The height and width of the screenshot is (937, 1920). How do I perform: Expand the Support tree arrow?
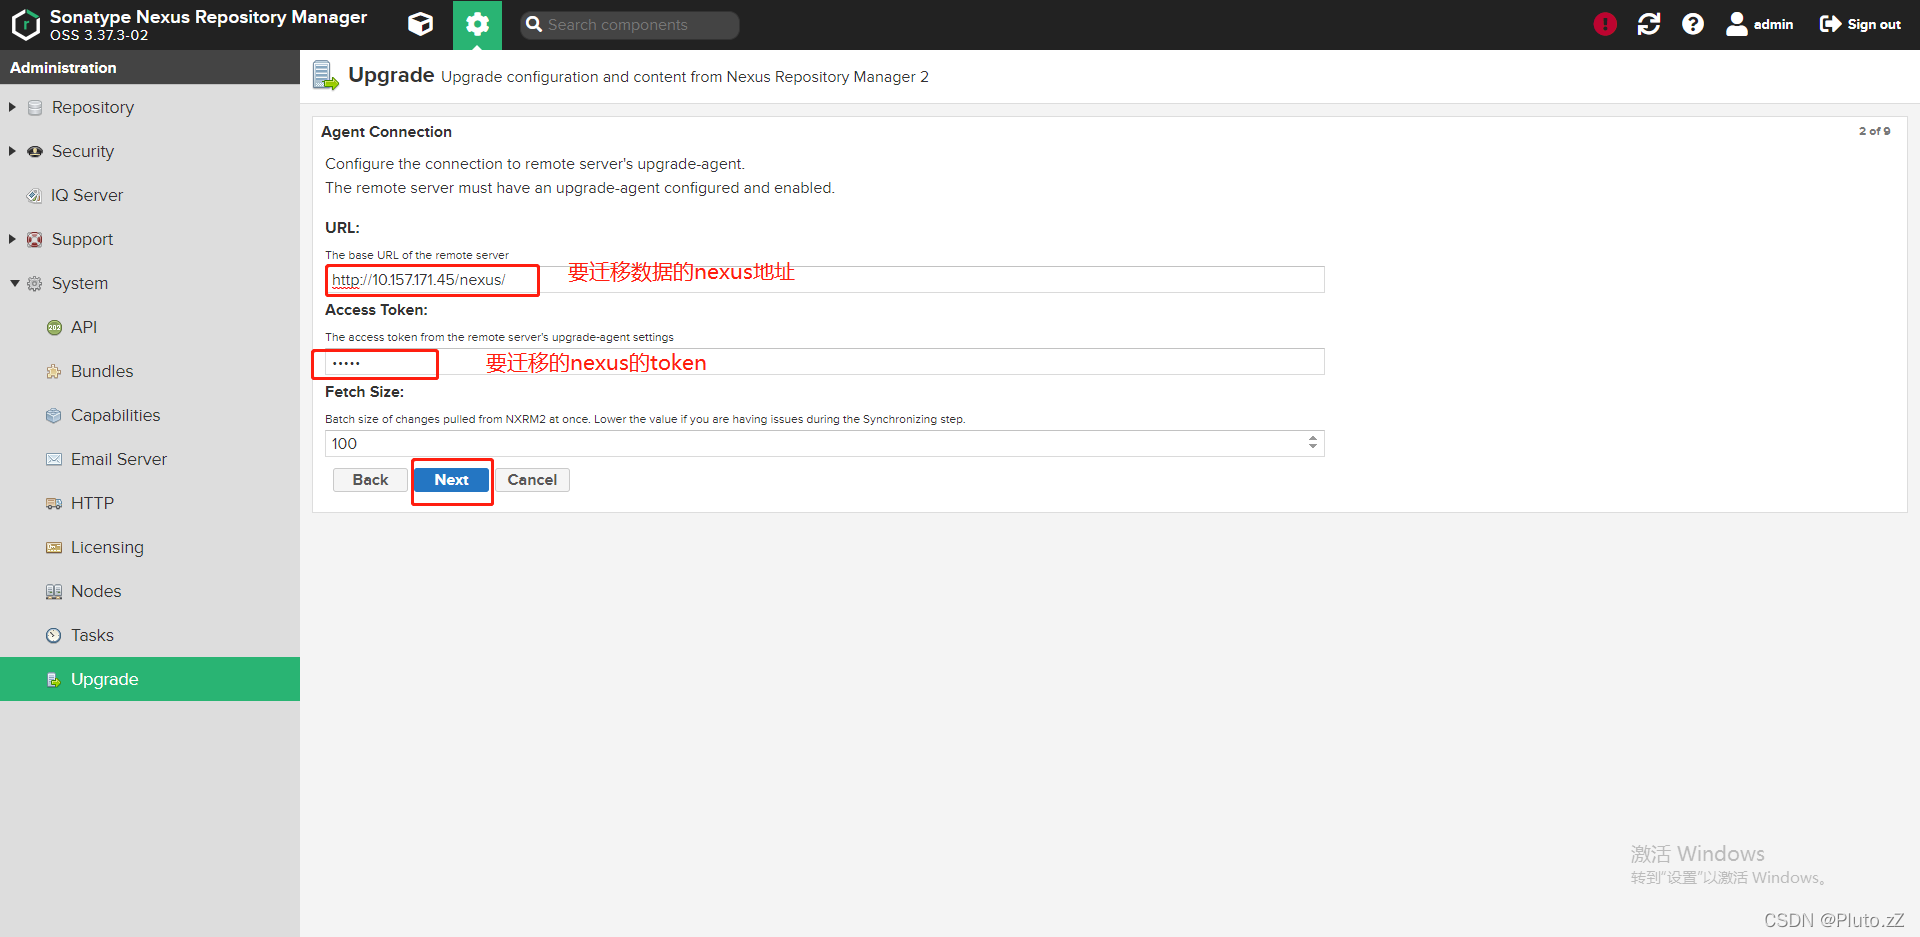tap(13, 239)
